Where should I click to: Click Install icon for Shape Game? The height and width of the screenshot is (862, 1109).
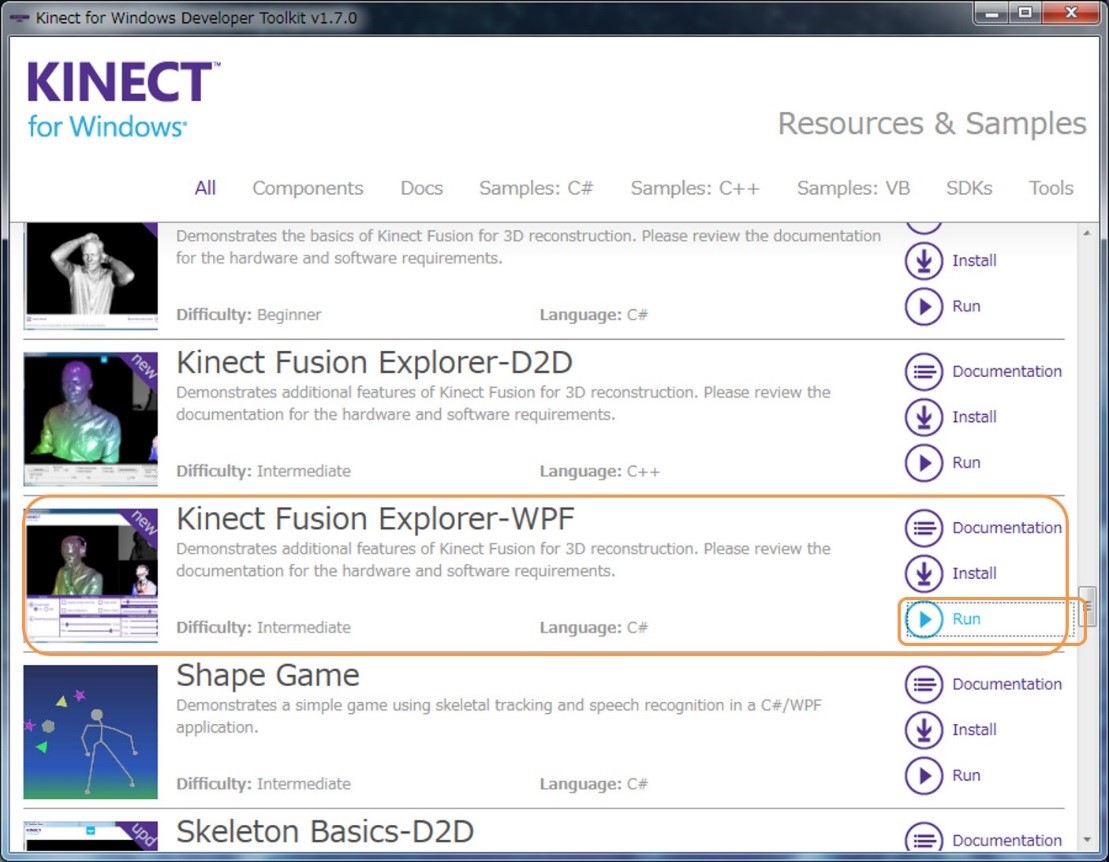tap(924, 730)
